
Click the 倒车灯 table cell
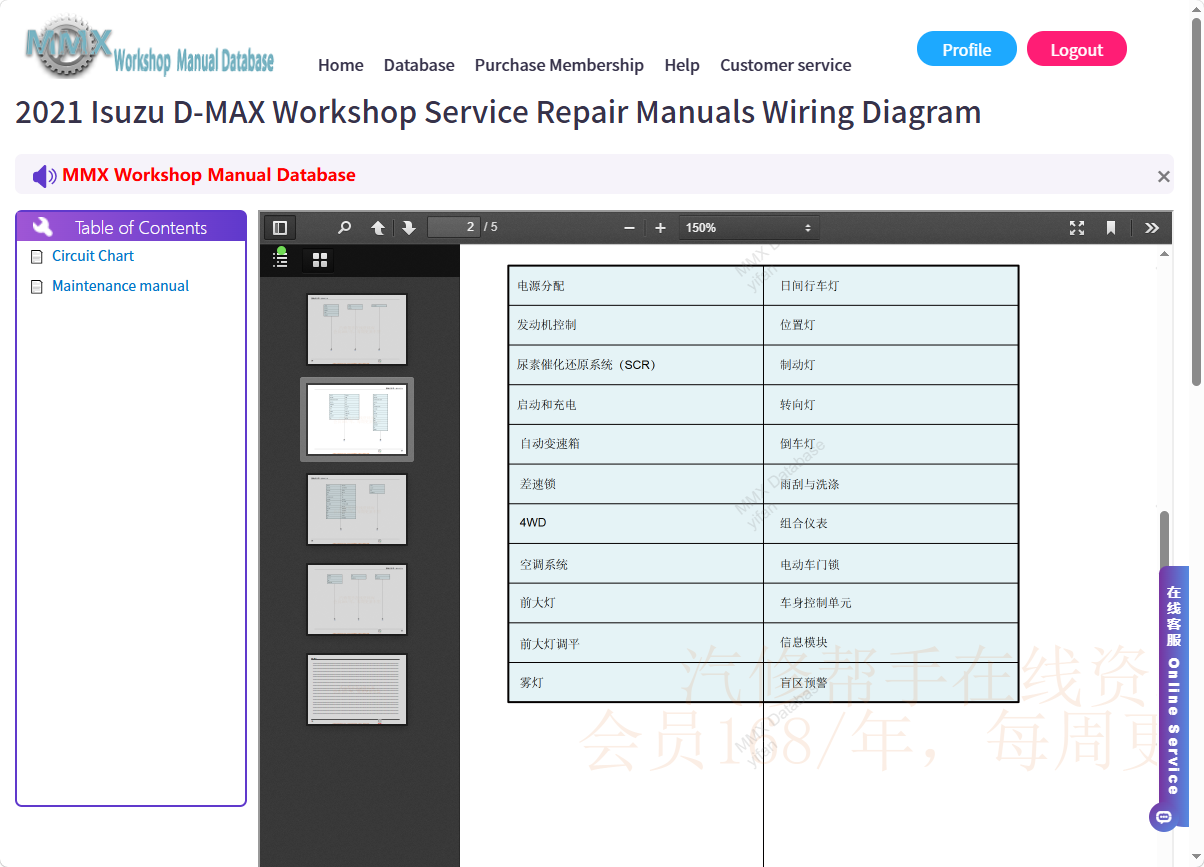click(x=891, y=444)
